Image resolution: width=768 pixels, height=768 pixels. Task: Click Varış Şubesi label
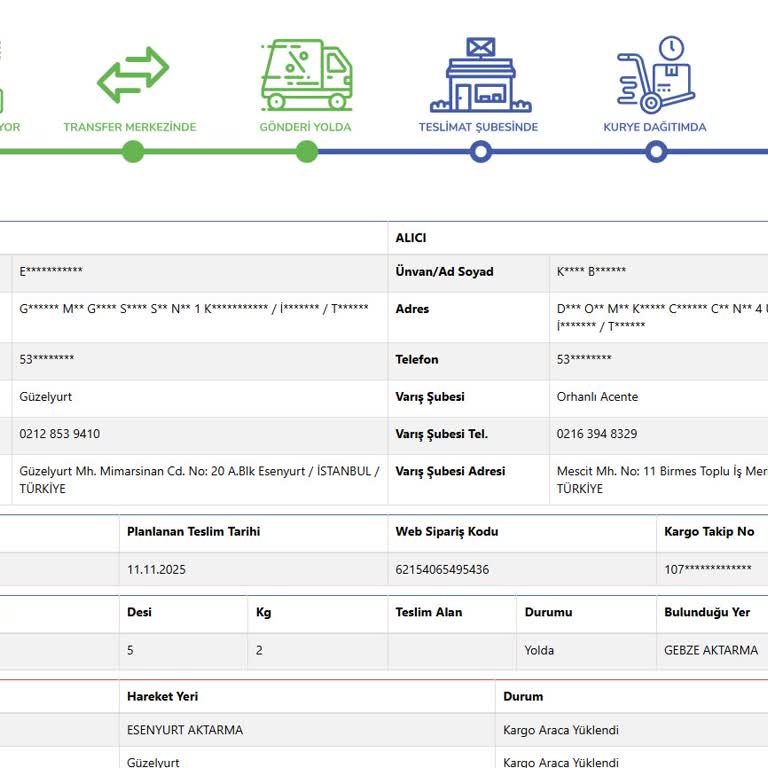pyautogui.click(x=430, y=397)
